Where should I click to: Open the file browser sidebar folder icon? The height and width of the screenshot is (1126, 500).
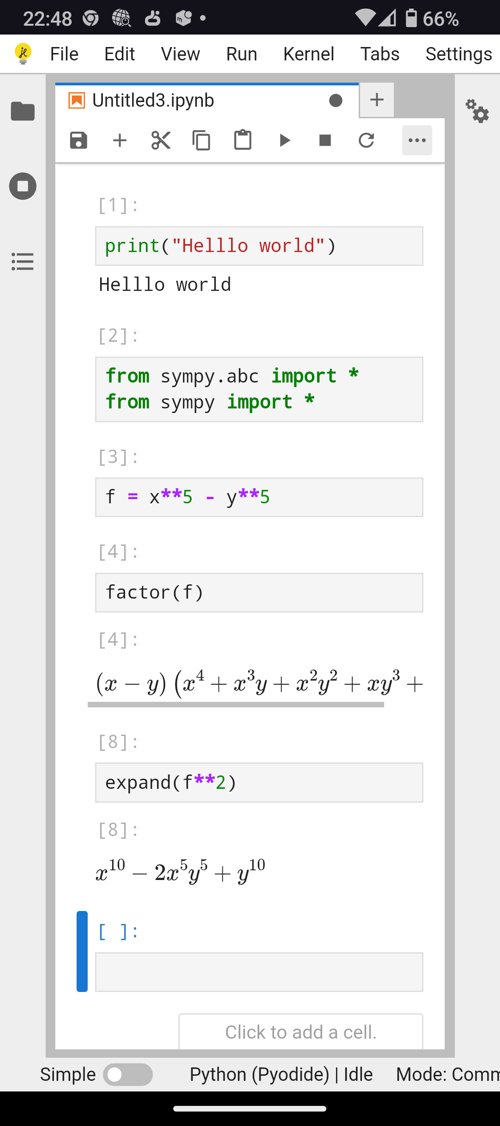(22, 111)
